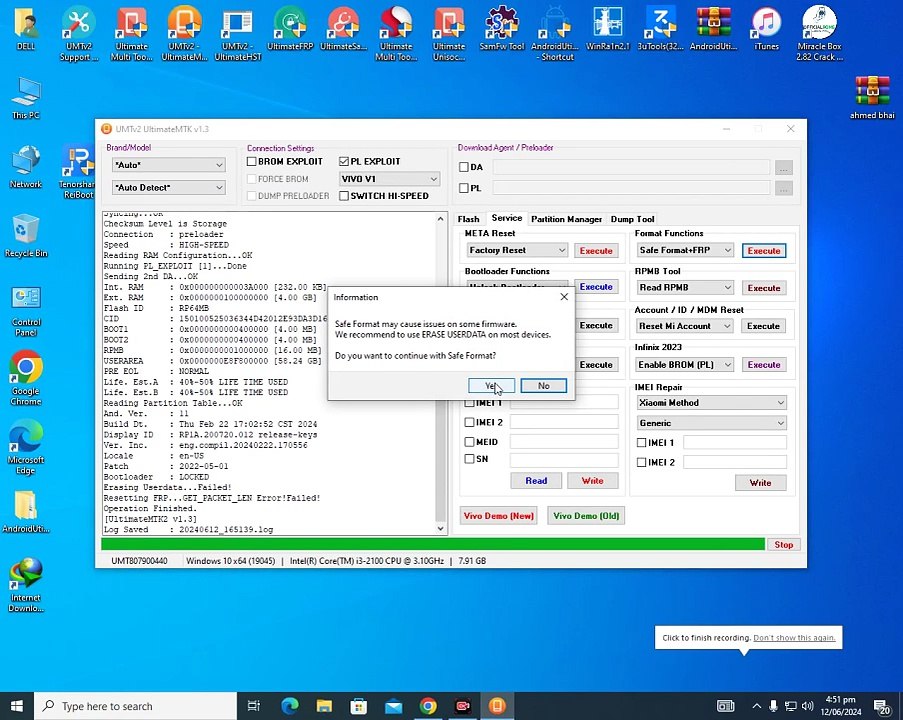Toggle SWITCH HI-SPEED checkbox
The height and width of the screenshot is (720, 903).
click(344, 196)
